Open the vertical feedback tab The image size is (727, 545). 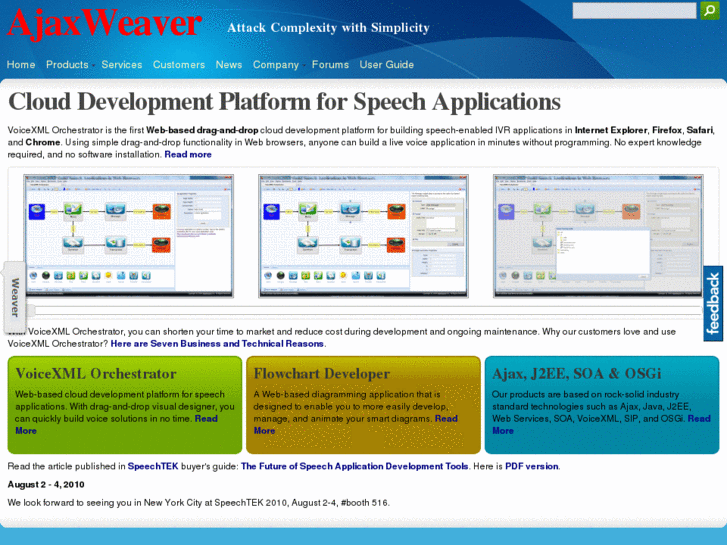point(713,303)
